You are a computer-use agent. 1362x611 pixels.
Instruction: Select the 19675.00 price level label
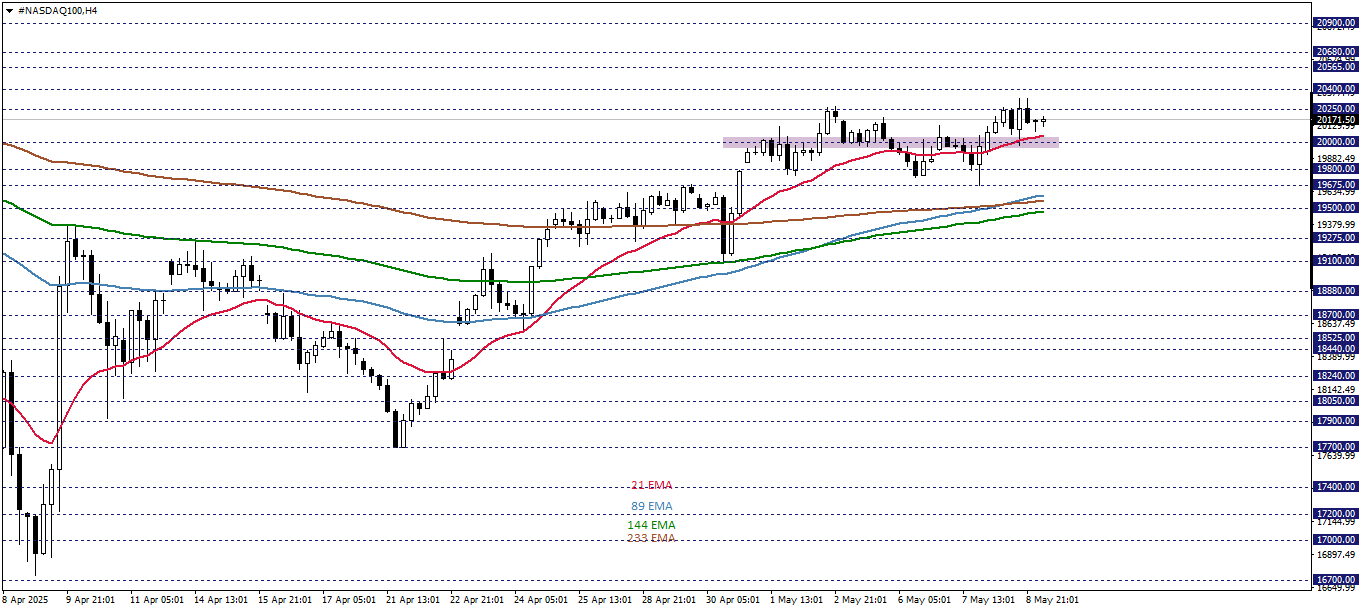1337,185
